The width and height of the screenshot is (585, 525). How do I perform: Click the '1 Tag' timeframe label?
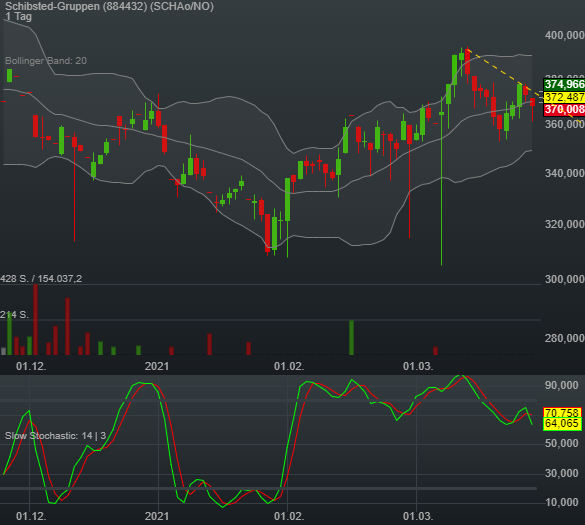[x=18, y=16]
